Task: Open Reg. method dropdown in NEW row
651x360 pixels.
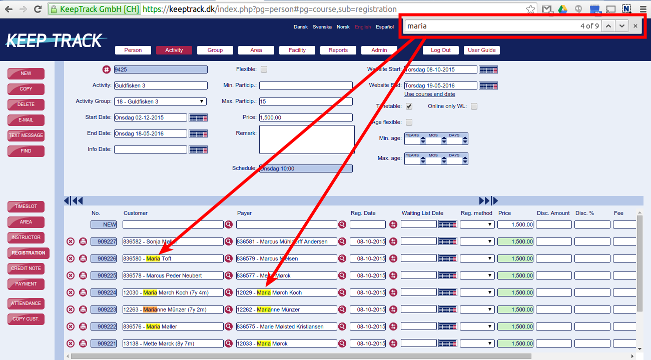Action: (477, 225)
